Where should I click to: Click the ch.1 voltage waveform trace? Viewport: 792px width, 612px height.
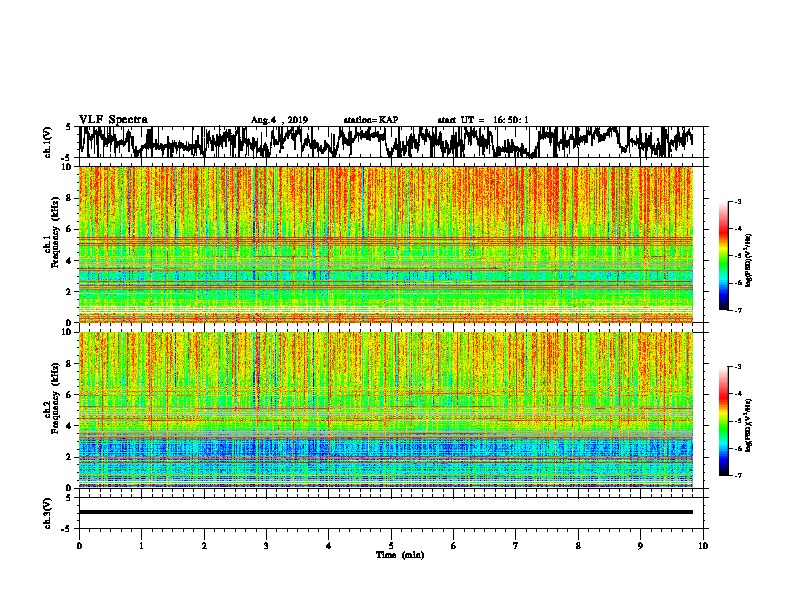click(385, 142)
